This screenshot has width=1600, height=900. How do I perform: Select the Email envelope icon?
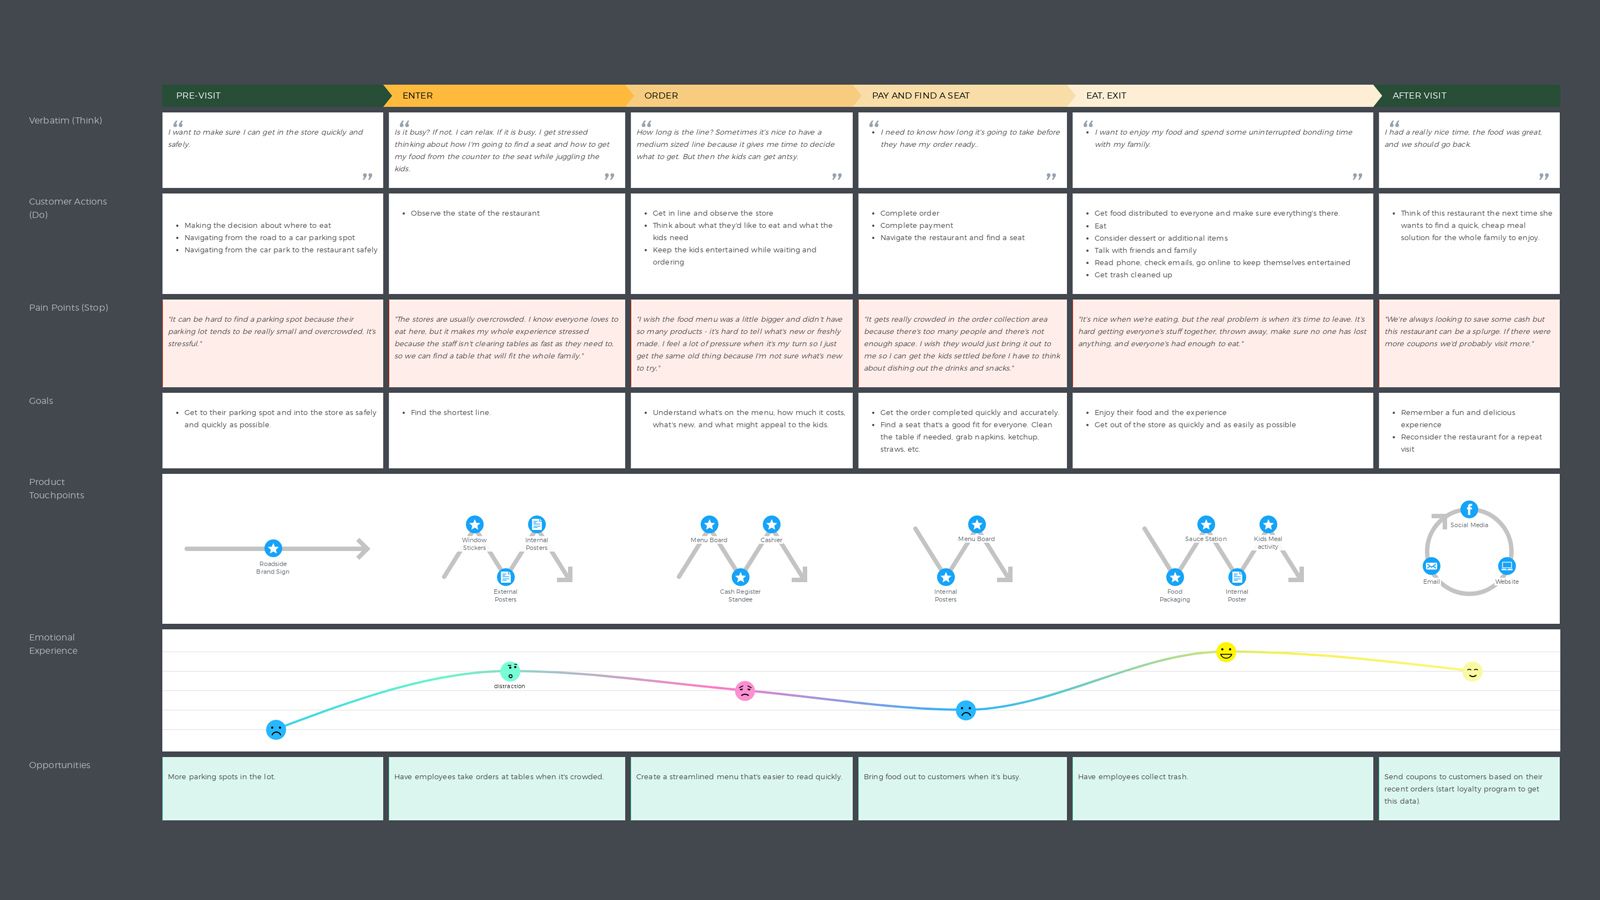pyautogui.click(x=1432, y=566)
